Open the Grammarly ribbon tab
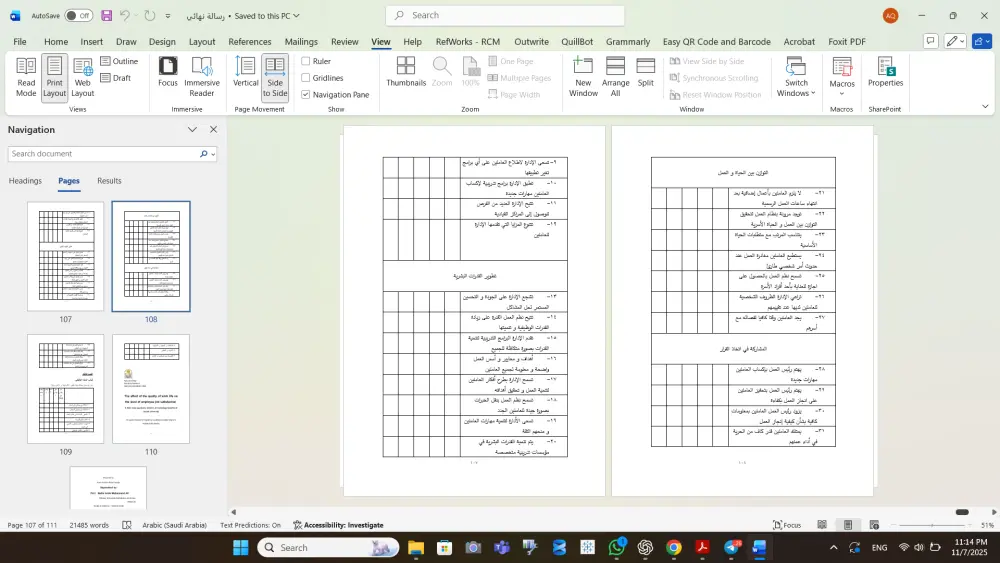1000x563 pixels. (628, 41)
